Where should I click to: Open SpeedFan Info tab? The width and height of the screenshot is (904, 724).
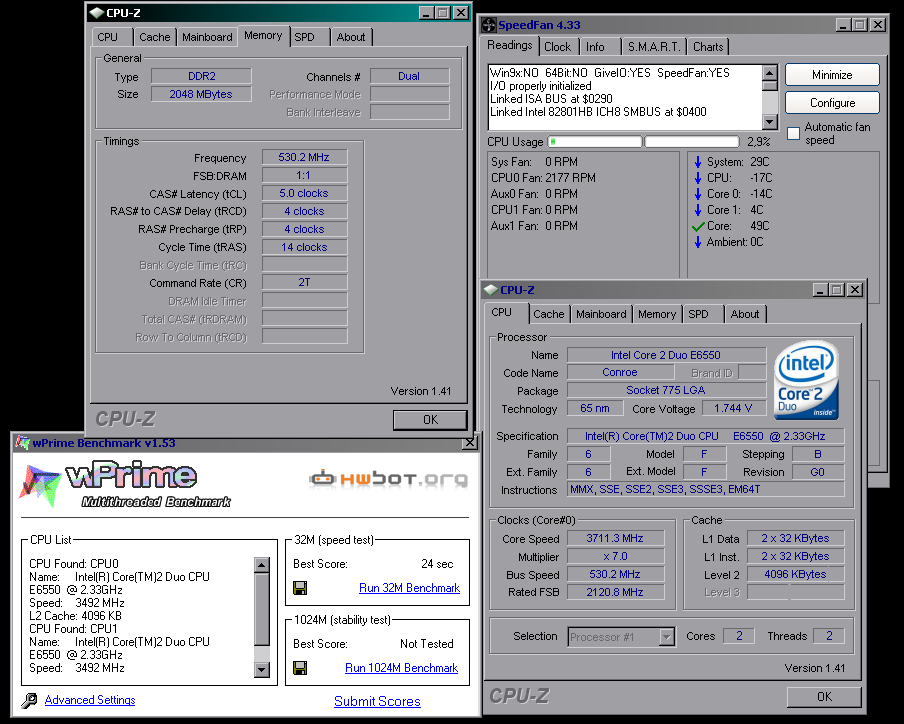(x=596, y=47)
